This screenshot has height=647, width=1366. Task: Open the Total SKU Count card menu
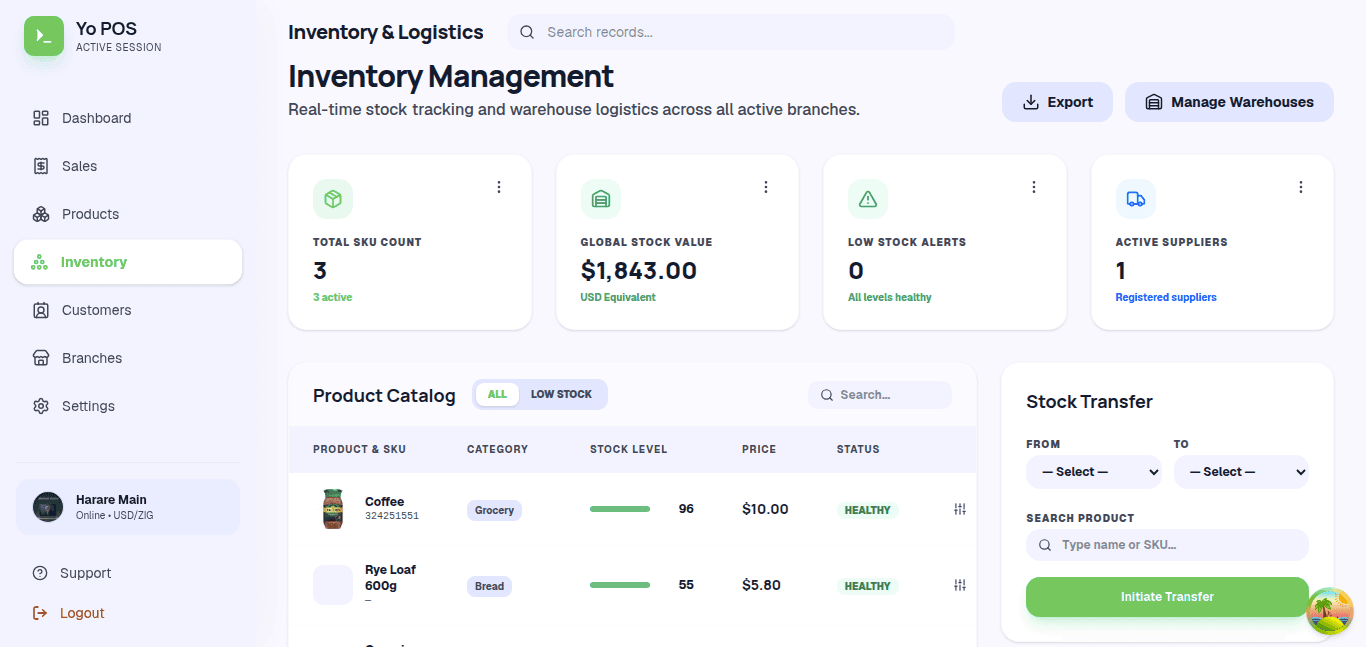pos(499,187)
